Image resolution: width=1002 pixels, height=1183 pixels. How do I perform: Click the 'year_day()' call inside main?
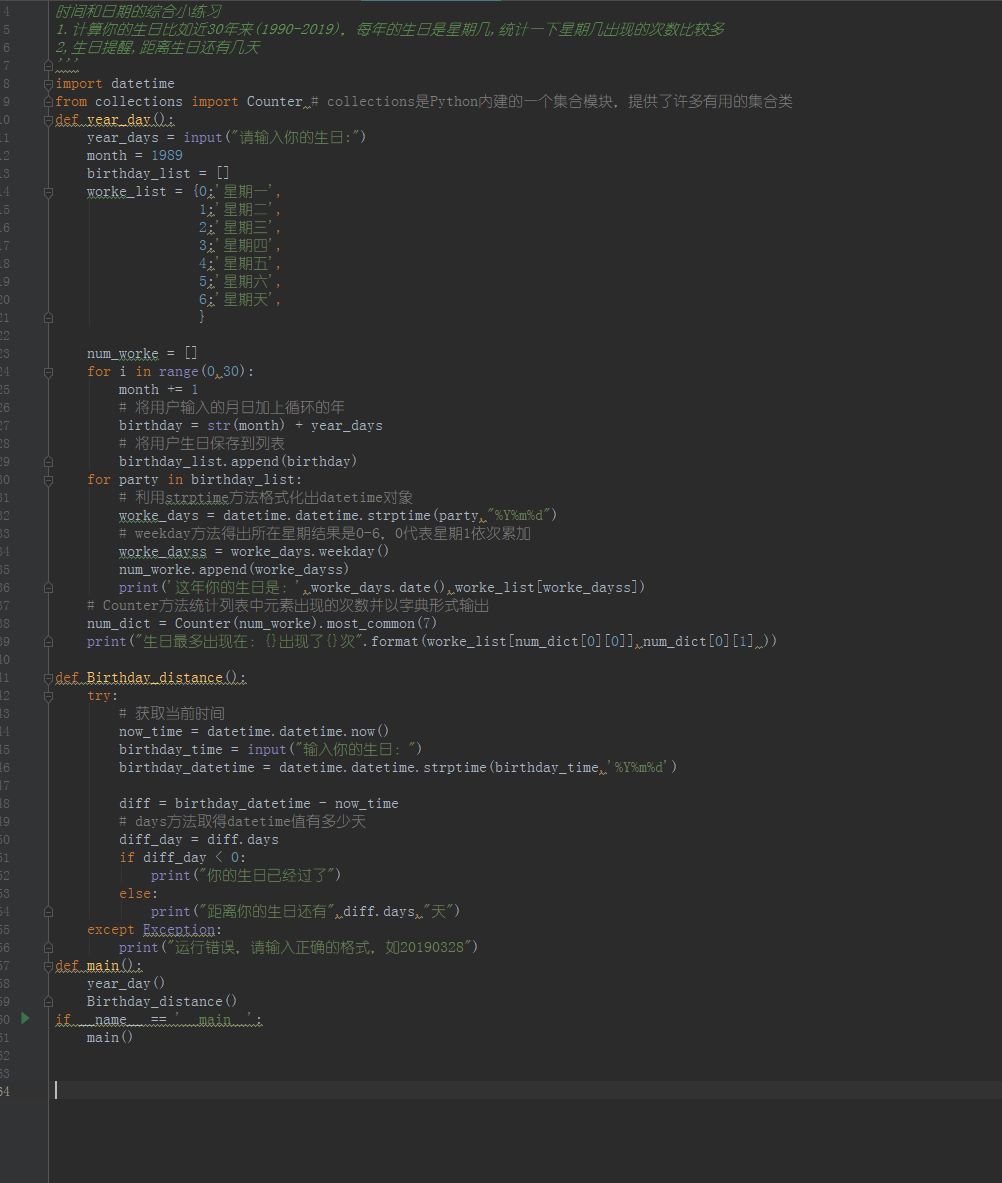125,984
